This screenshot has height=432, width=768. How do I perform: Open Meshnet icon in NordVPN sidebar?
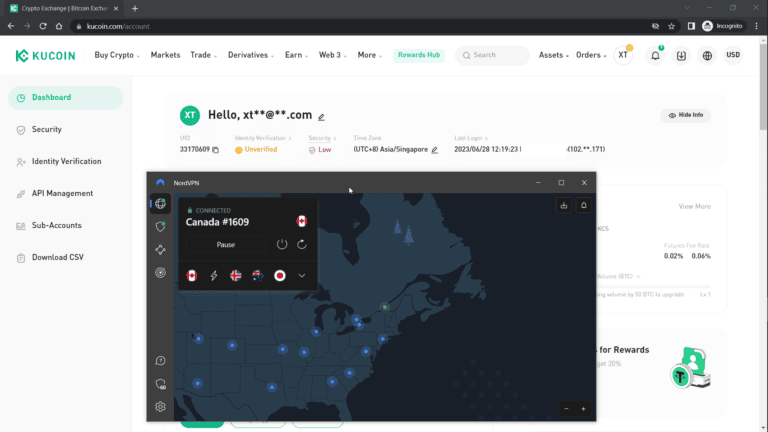(160, 250)
